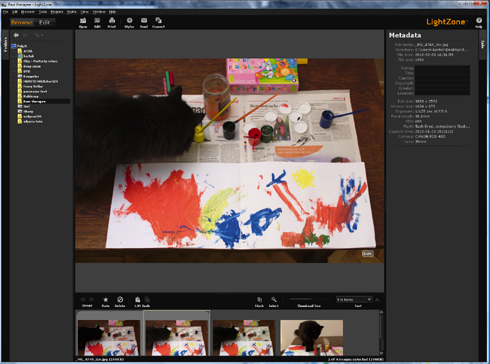Image resolution: width=490 pixels, height=364 pixels.
Task: Select the Raw therapee folder in tree
Action: tap(34, 101)
